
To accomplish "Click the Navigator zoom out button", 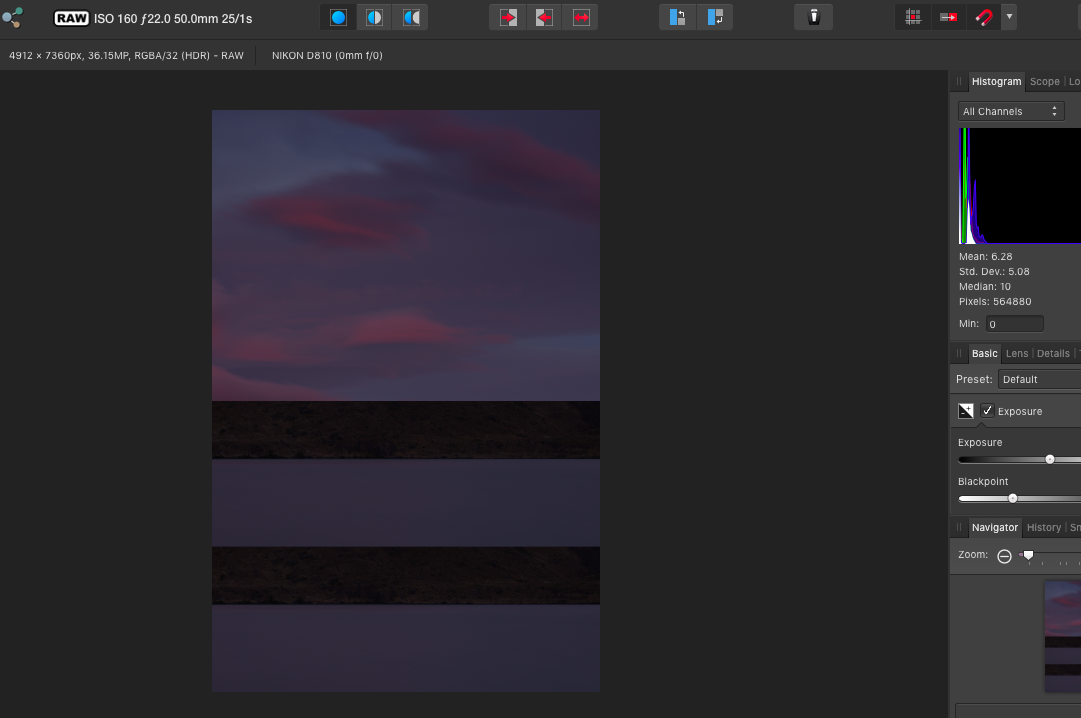I will 1004,555.
